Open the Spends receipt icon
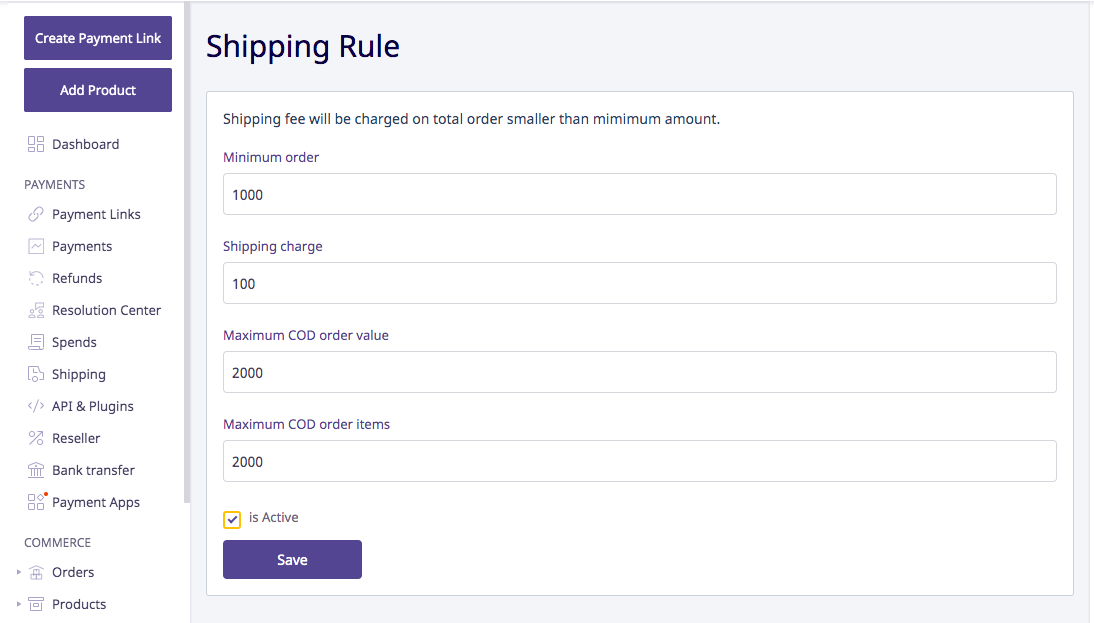Viewport: 1094px width, 623px height. click(x=36, y=342)
